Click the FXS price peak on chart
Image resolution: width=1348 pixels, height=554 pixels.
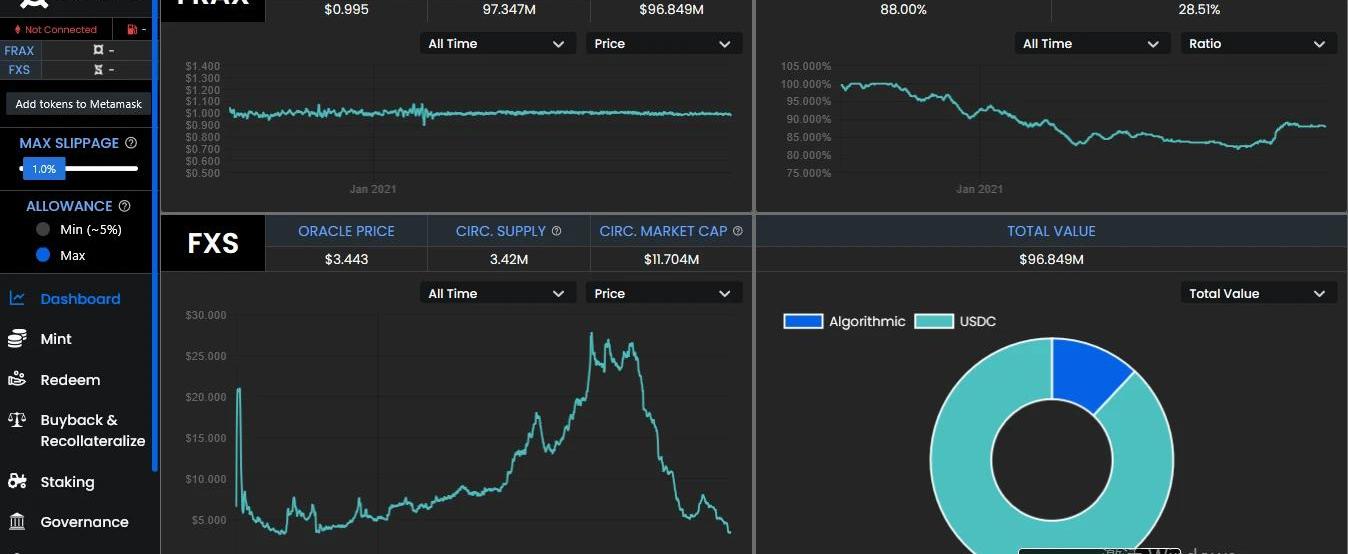(591, 334)
